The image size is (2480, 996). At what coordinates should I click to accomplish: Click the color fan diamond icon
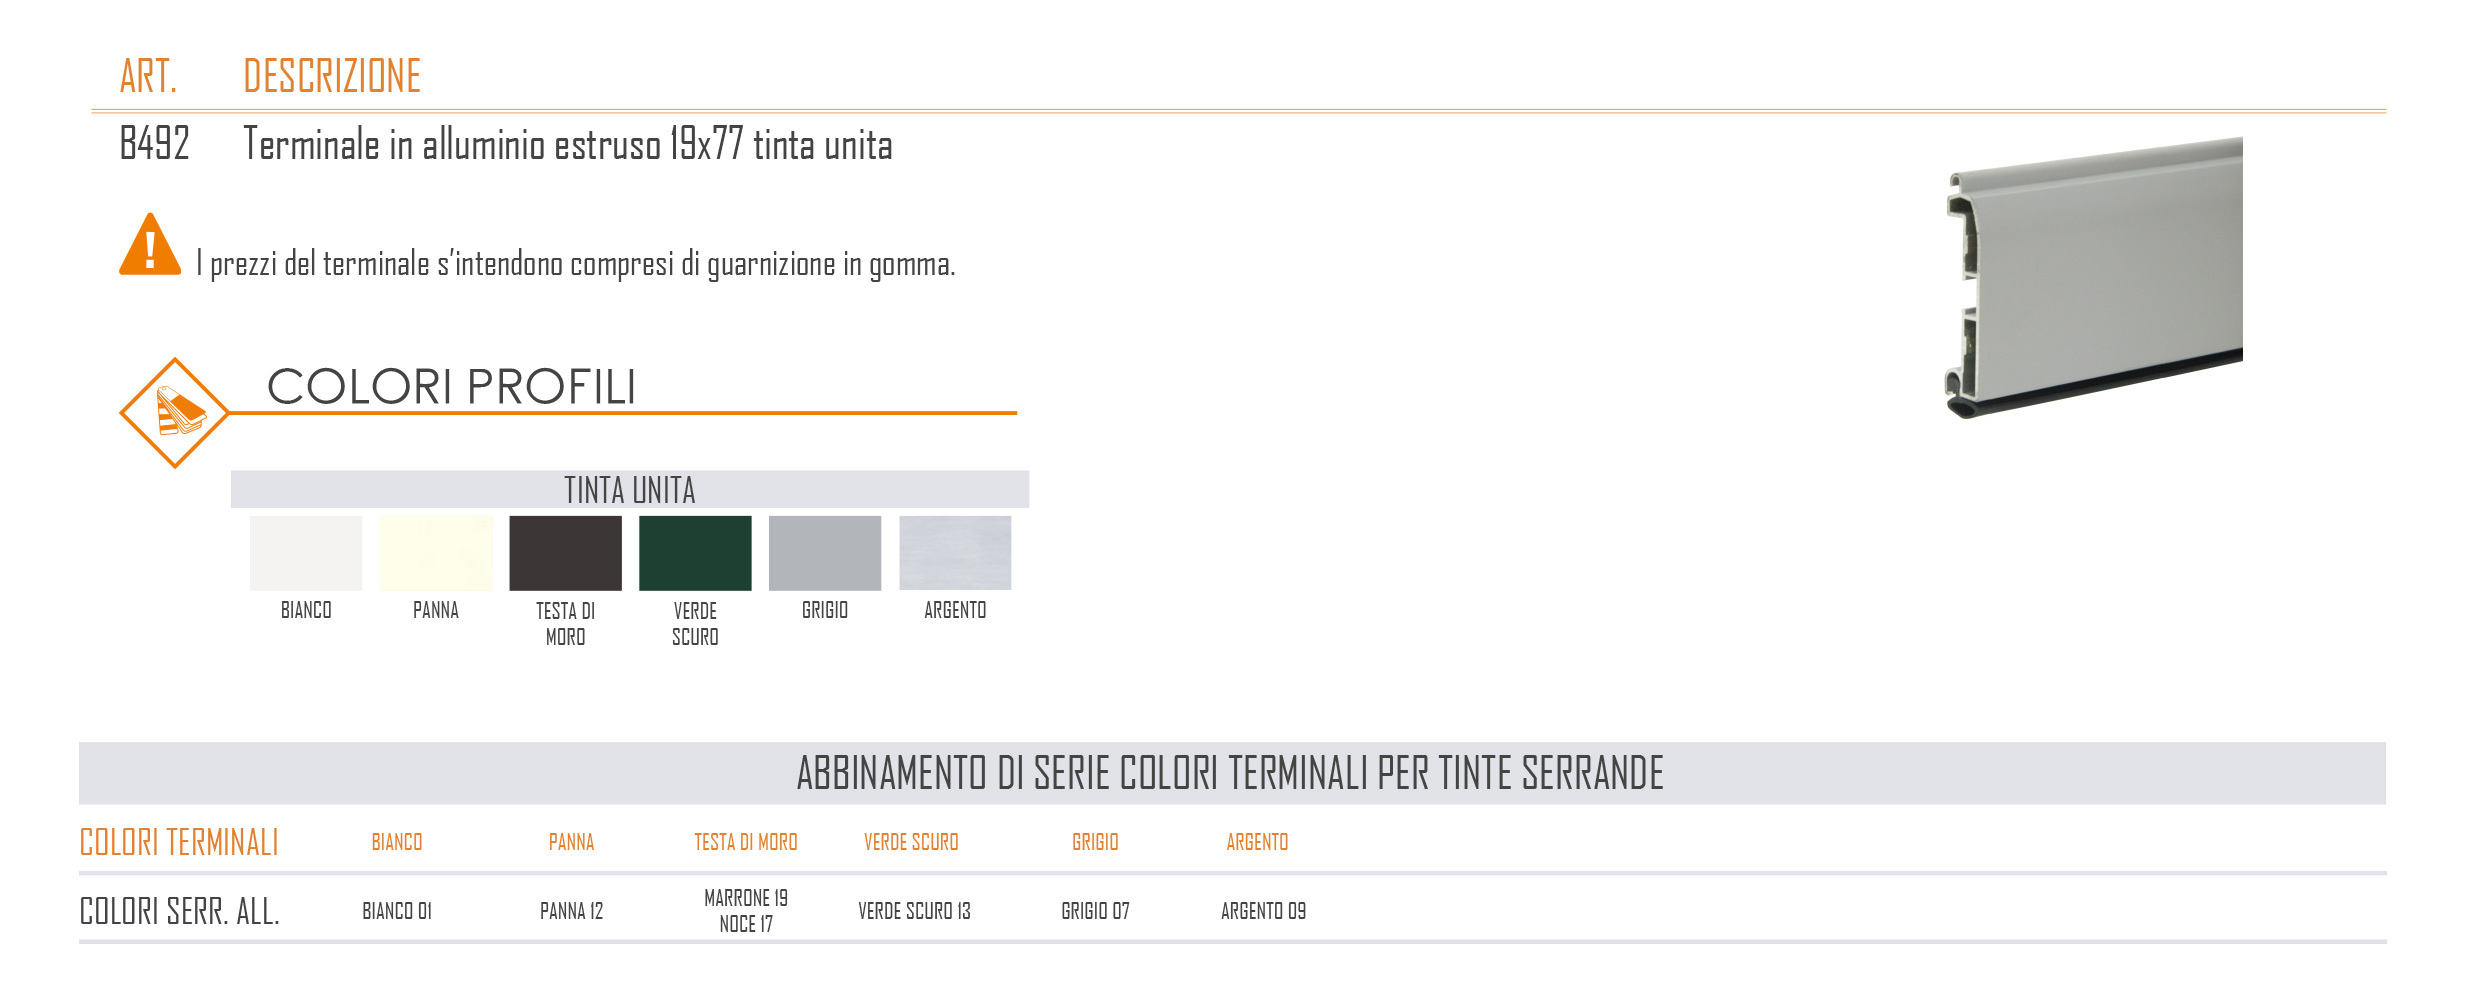point(175,412)
